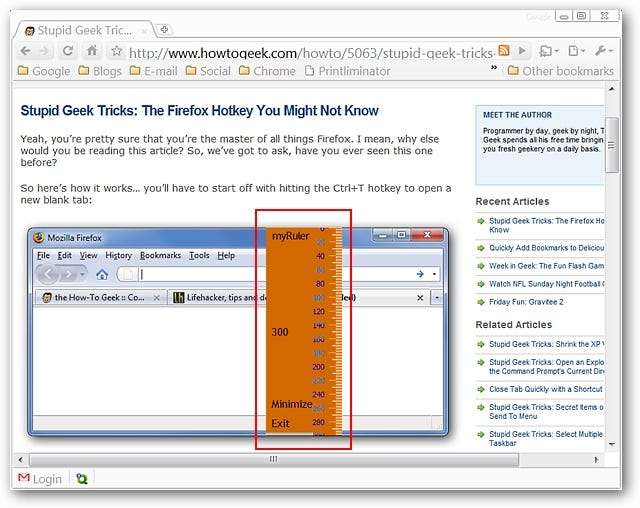640x508 pixels.
Task: Open the article title heading link
Action: [200, 111]
